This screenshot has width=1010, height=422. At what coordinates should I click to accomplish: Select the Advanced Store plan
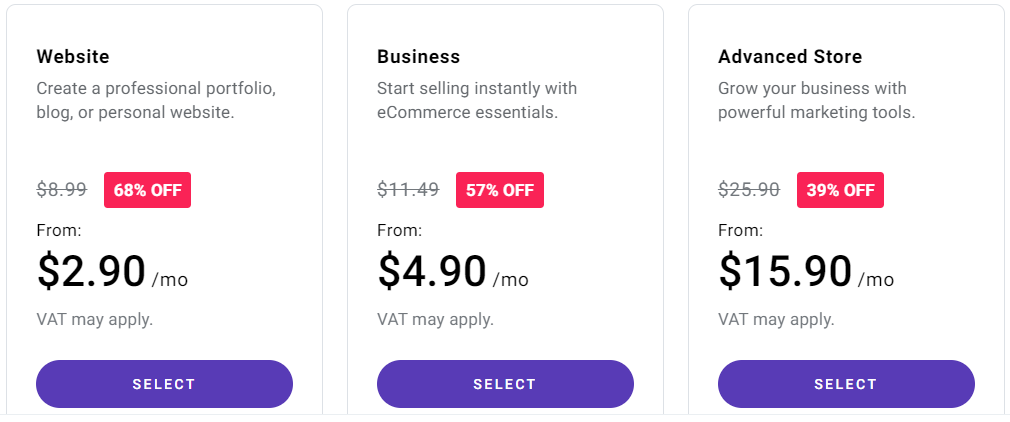pyautogui.click(x=846, y=384)
